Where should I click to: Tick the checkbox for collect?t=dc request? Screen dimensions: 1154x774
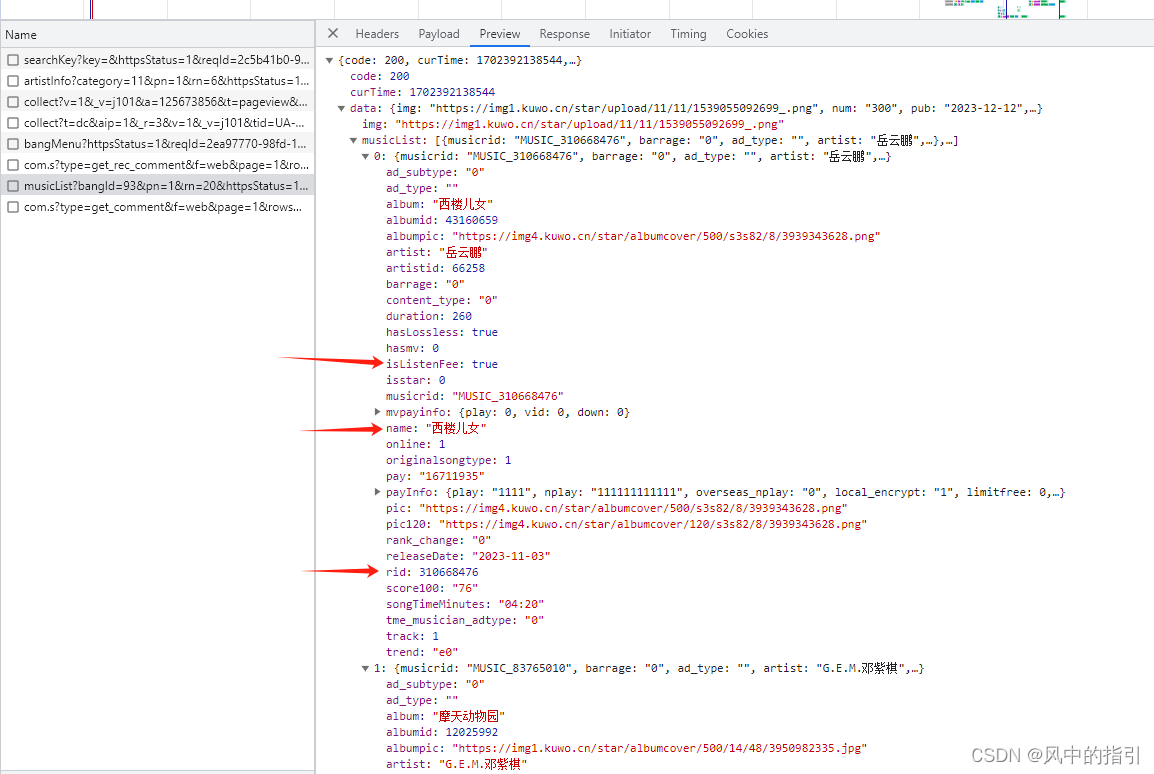pos(13,123)
